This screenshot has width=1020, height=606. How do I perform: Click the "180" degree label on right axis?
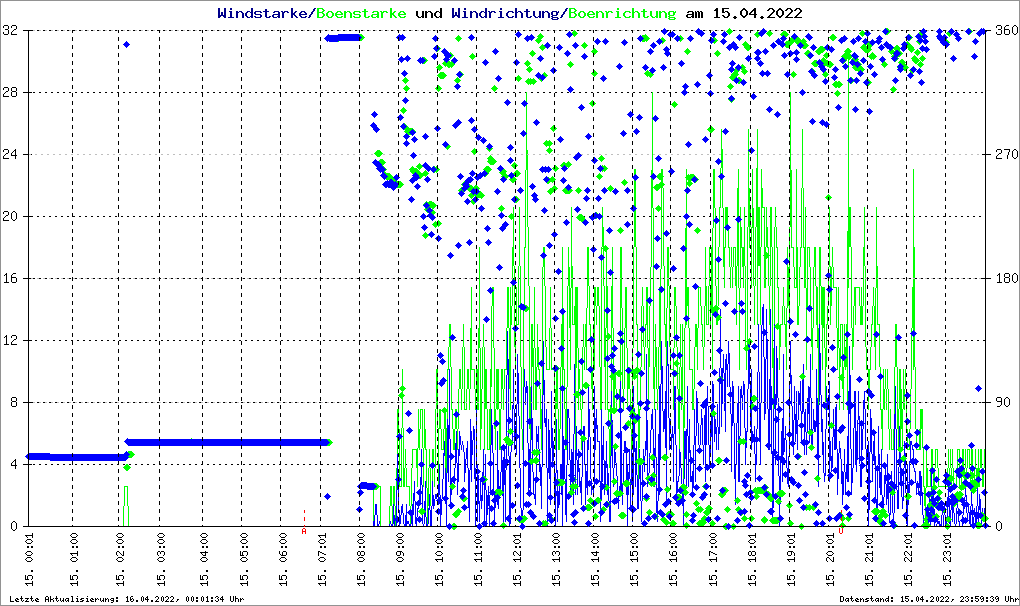tap(1004, 279)
